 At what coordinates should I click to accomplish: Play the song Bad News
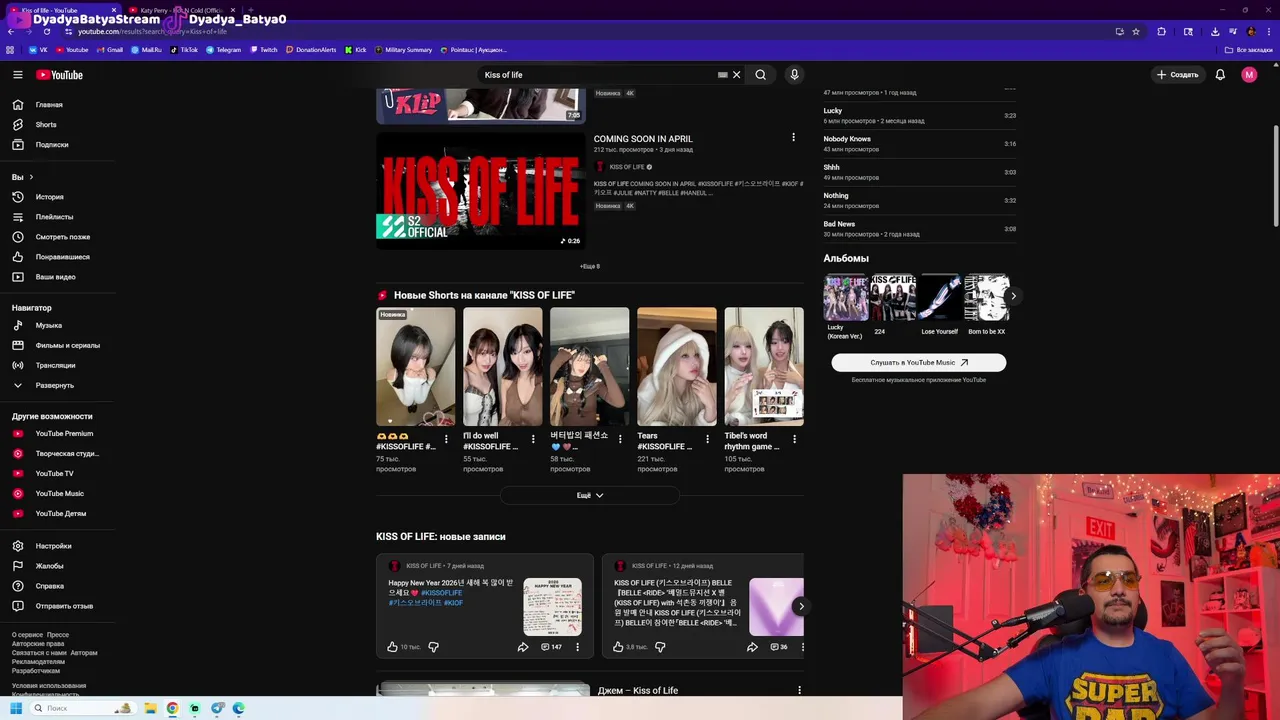920,229
